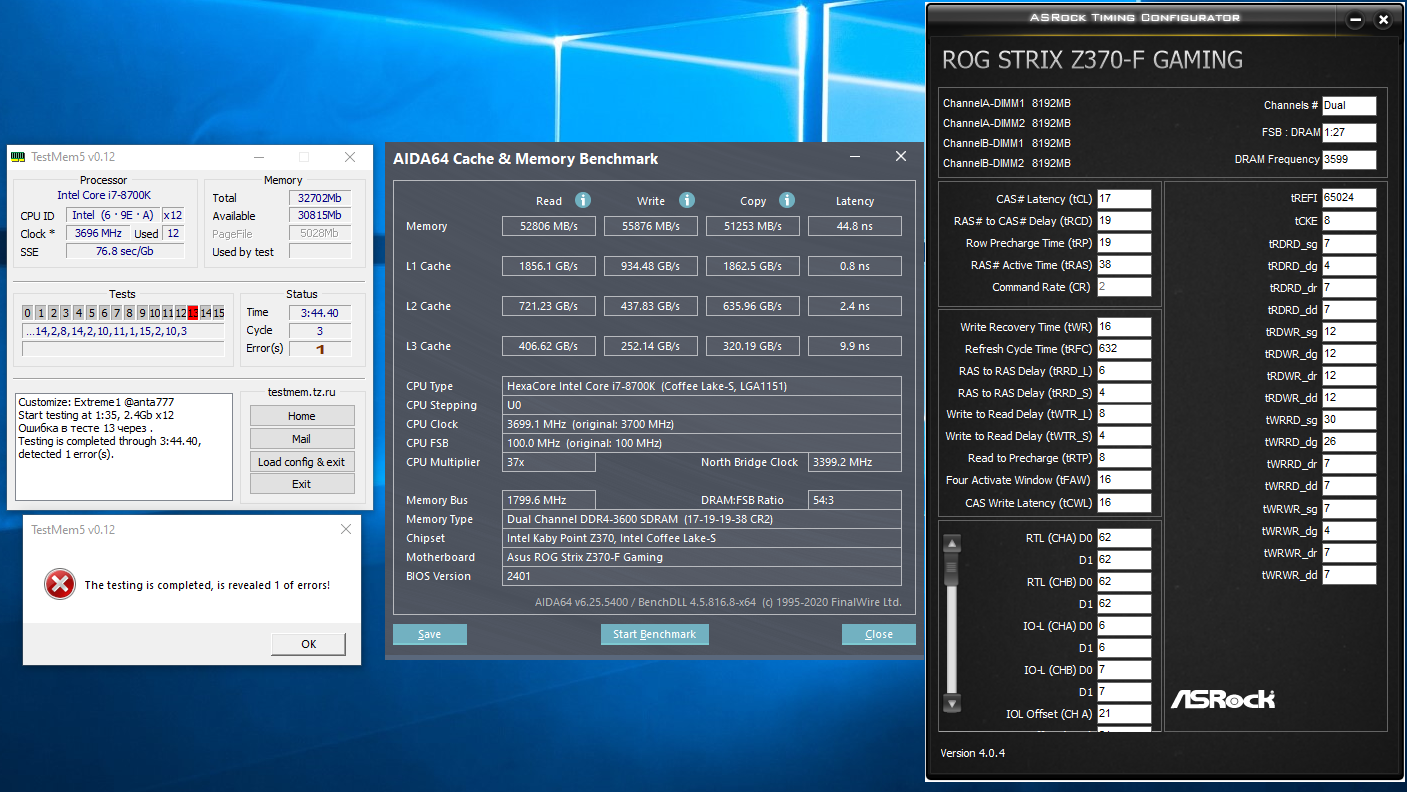Edit the tRDWR_sg field value

(1349, 332)
